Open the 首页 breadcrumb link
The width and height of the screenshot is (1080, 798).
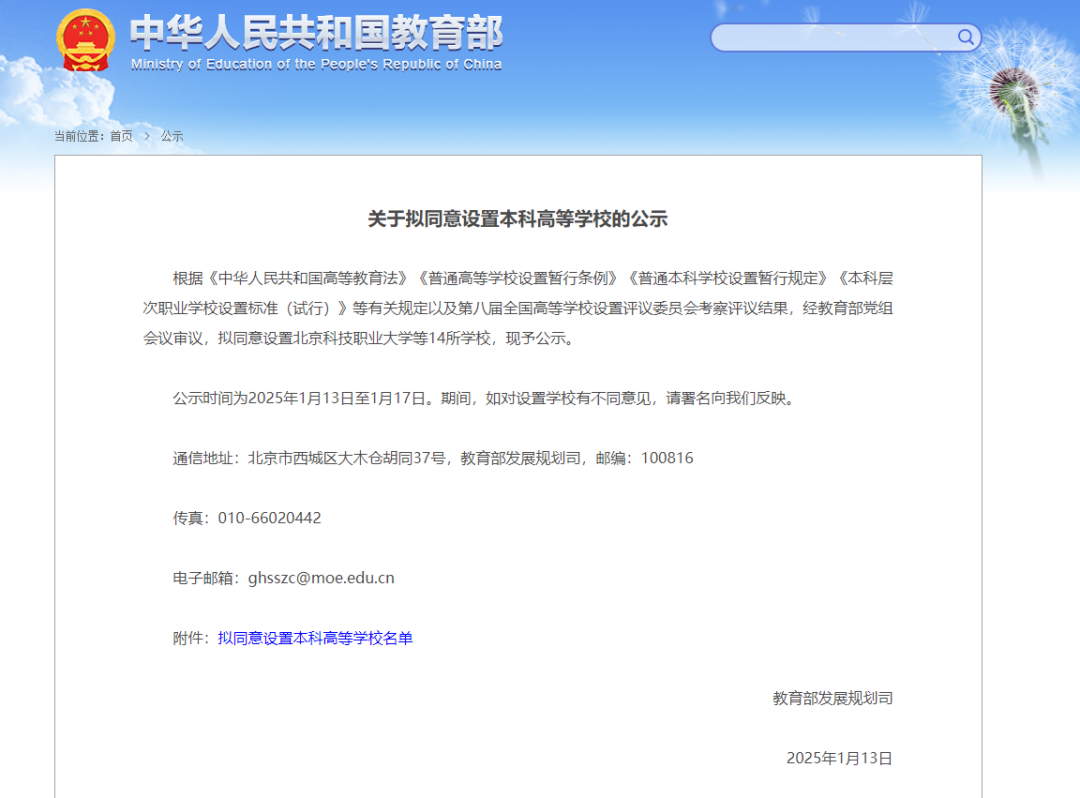[121, 136]
